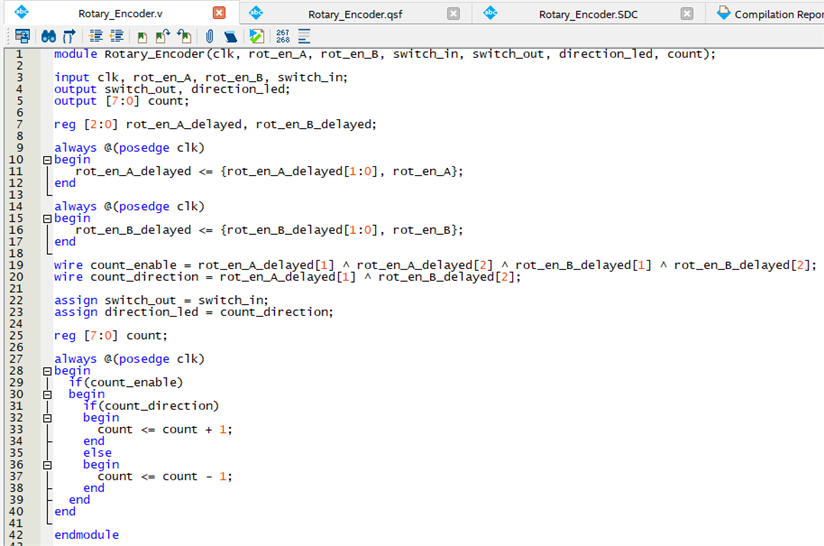This screenshot has height=546, width=824.
Task: Collapse the begin block at line 15
Action: pyautogui.click(x=47, y=219)
